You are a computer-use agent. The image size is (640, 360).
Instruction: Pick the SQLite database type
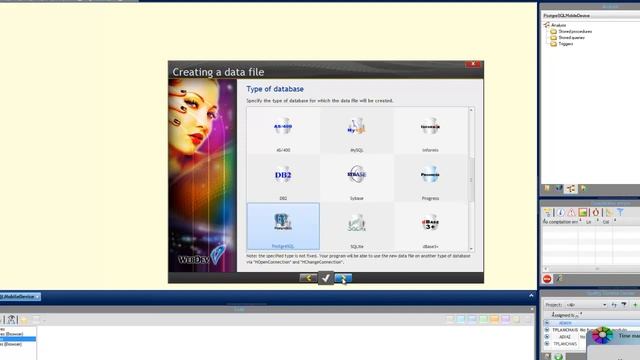click(x=356, y=227)
